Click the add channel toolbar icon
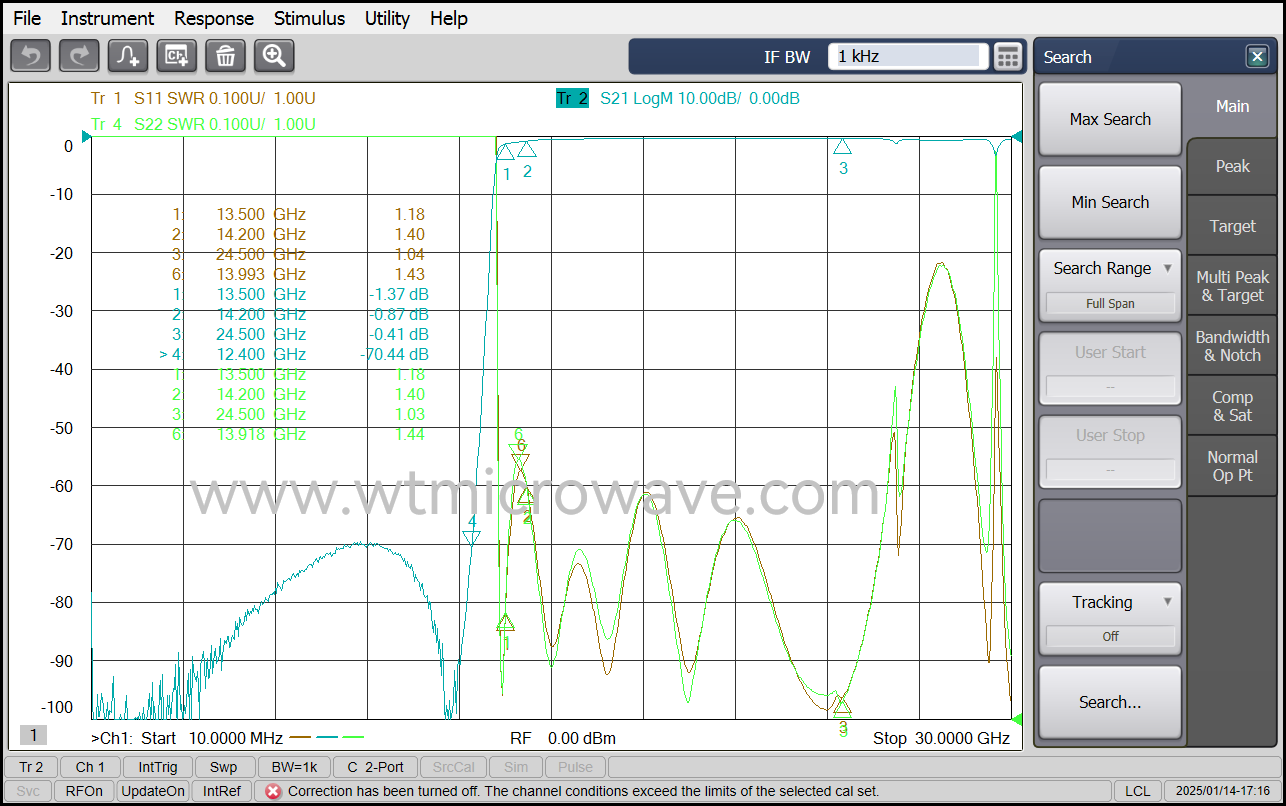Image resolution: width=1286 pixels, height=806 pixels. (177, 56)
